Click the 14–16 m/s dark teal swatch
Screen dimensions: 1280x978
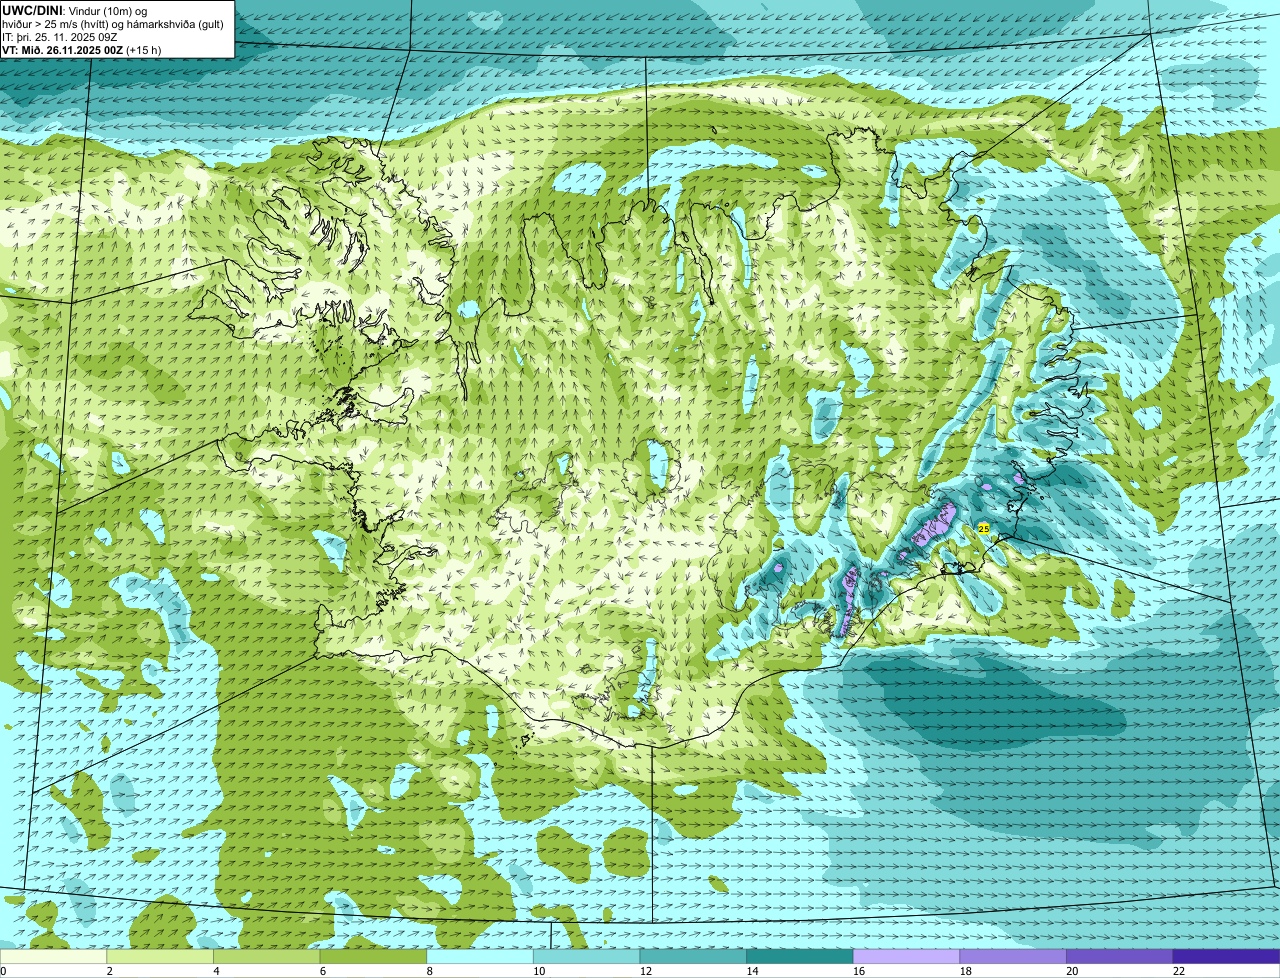[x=799, y=956]
